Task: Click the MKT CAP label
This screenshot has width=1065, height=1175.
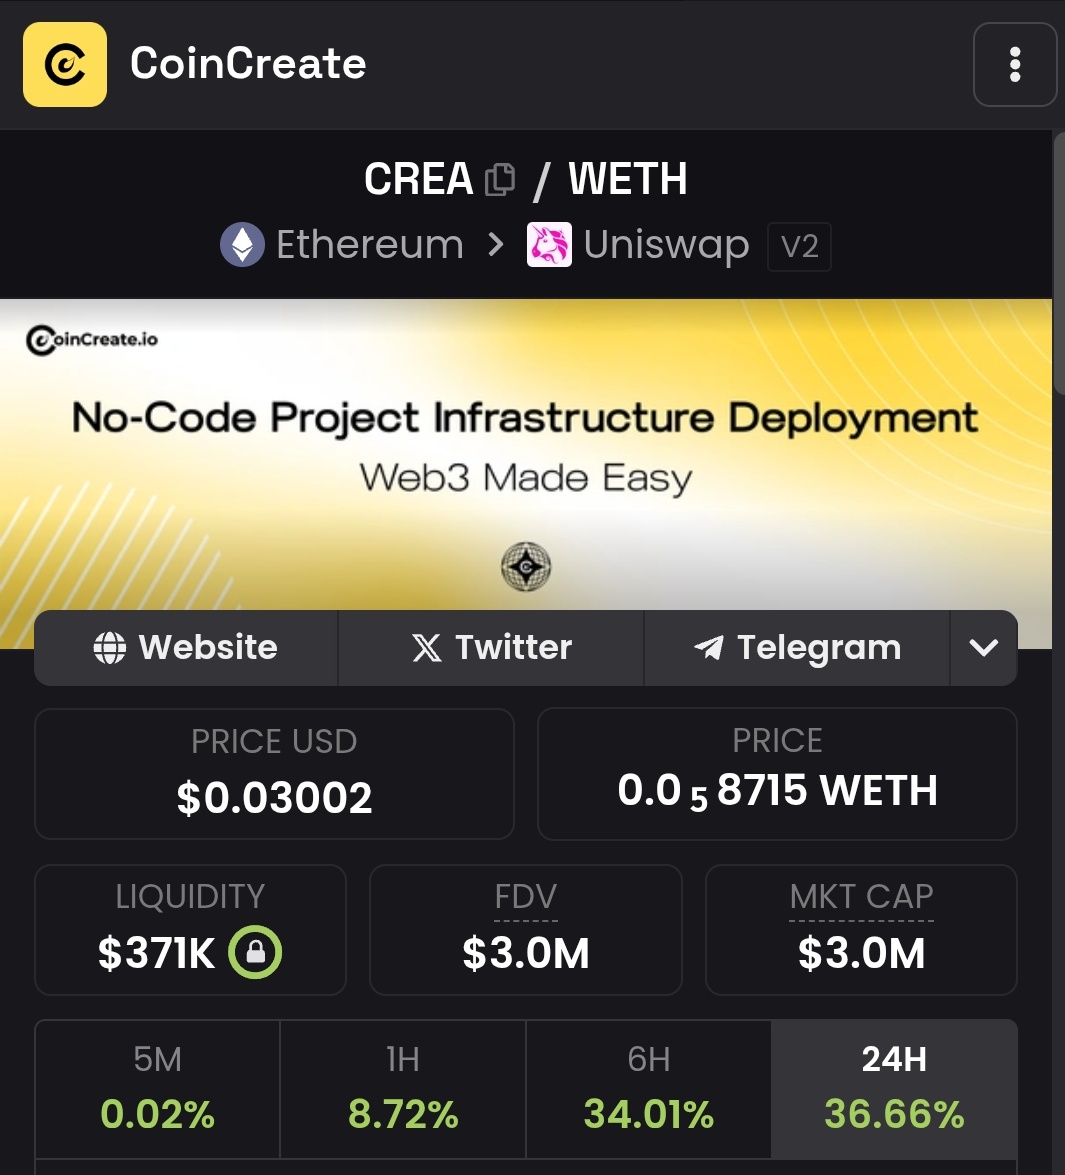Action: 861,897
